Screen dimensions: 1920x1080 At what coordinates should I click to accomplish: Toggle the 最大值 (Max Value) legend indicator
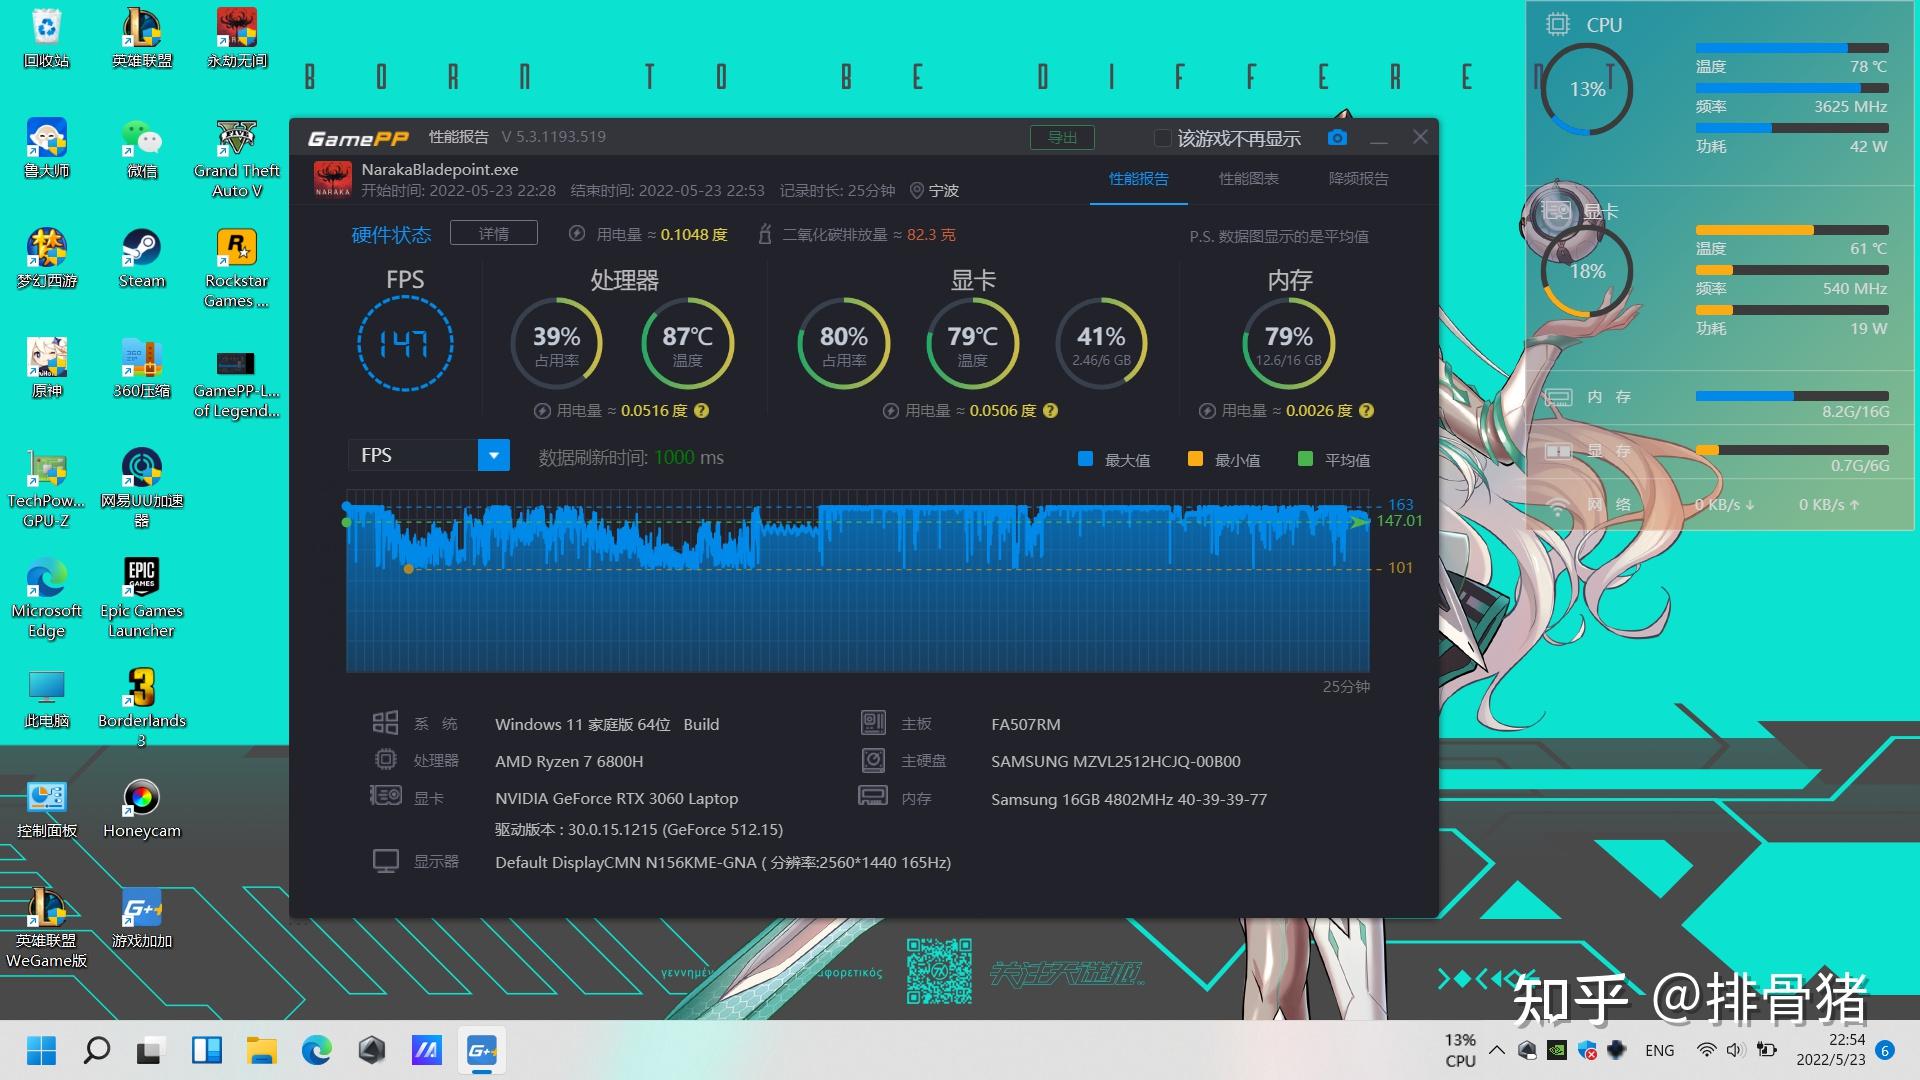point(1080,459)
